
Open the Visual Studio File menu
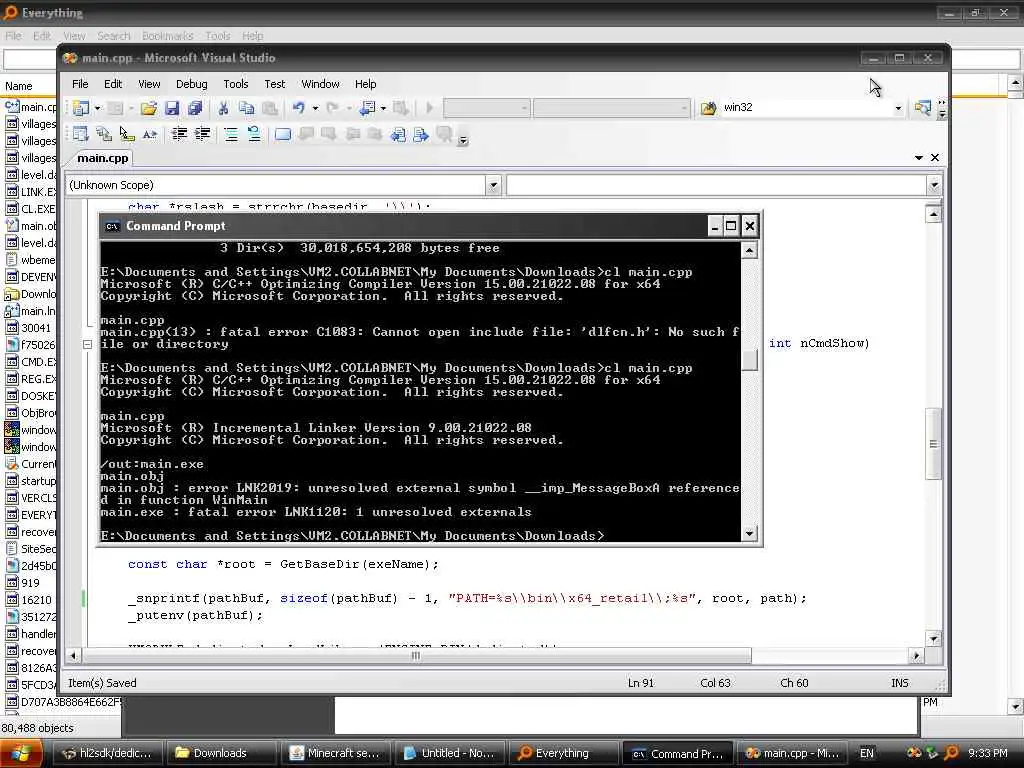[x=80, y=84]
